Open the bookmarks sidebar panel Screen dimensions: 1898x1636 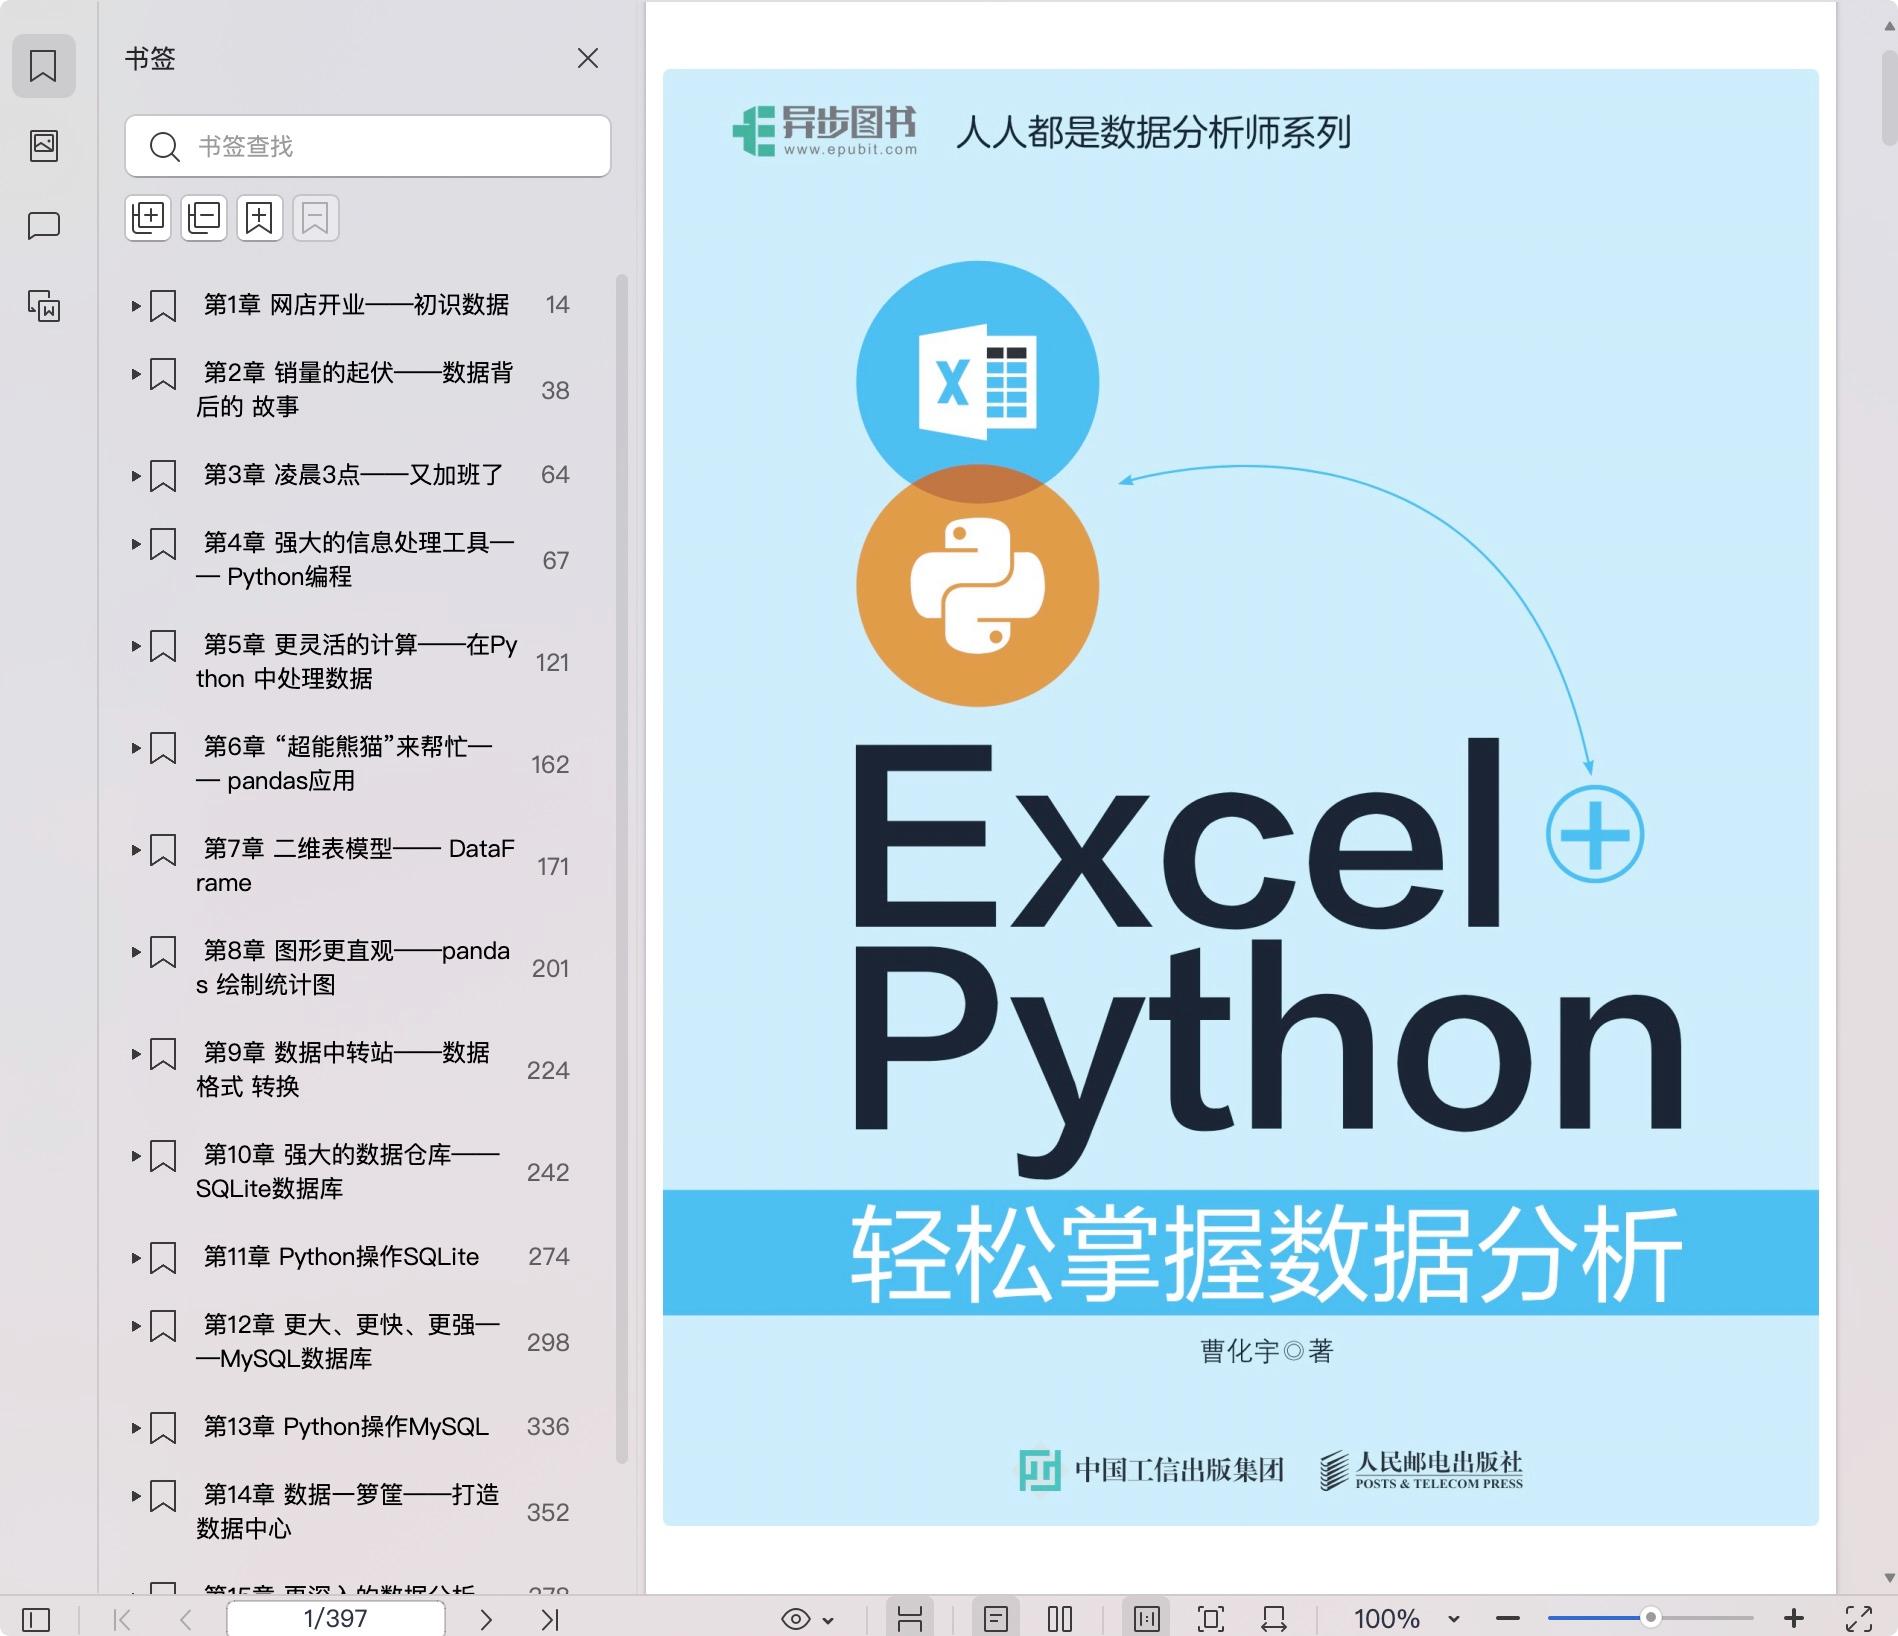point(43,66)
